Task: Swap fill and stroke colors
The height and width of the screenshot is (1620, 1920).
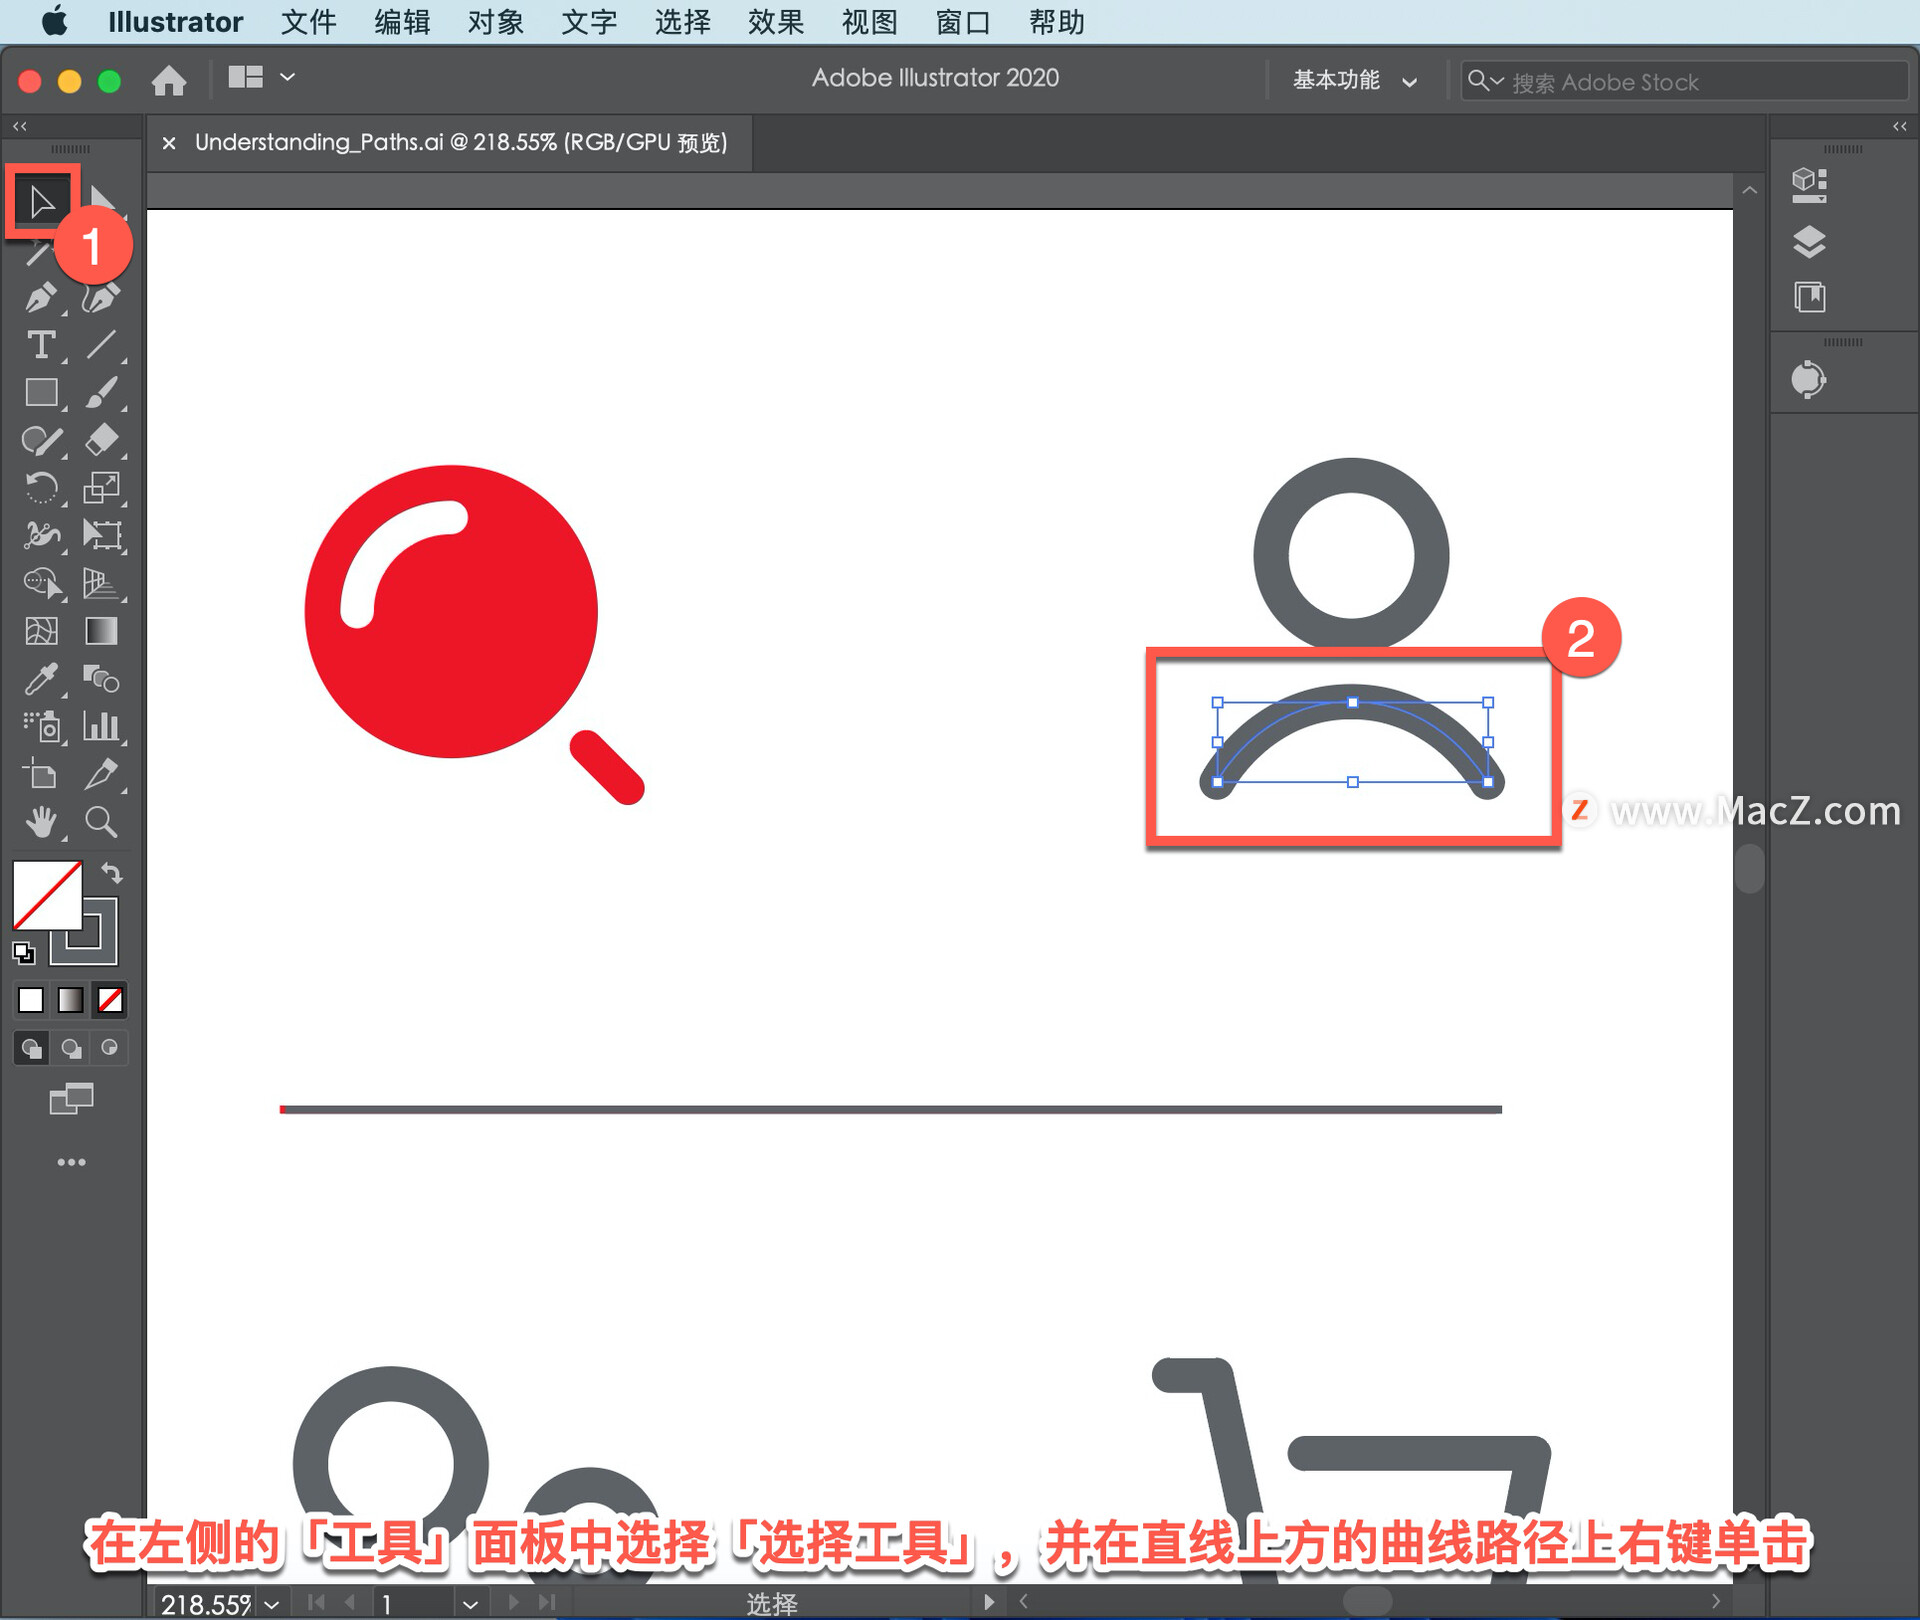Action: click(x=112, y=873)
